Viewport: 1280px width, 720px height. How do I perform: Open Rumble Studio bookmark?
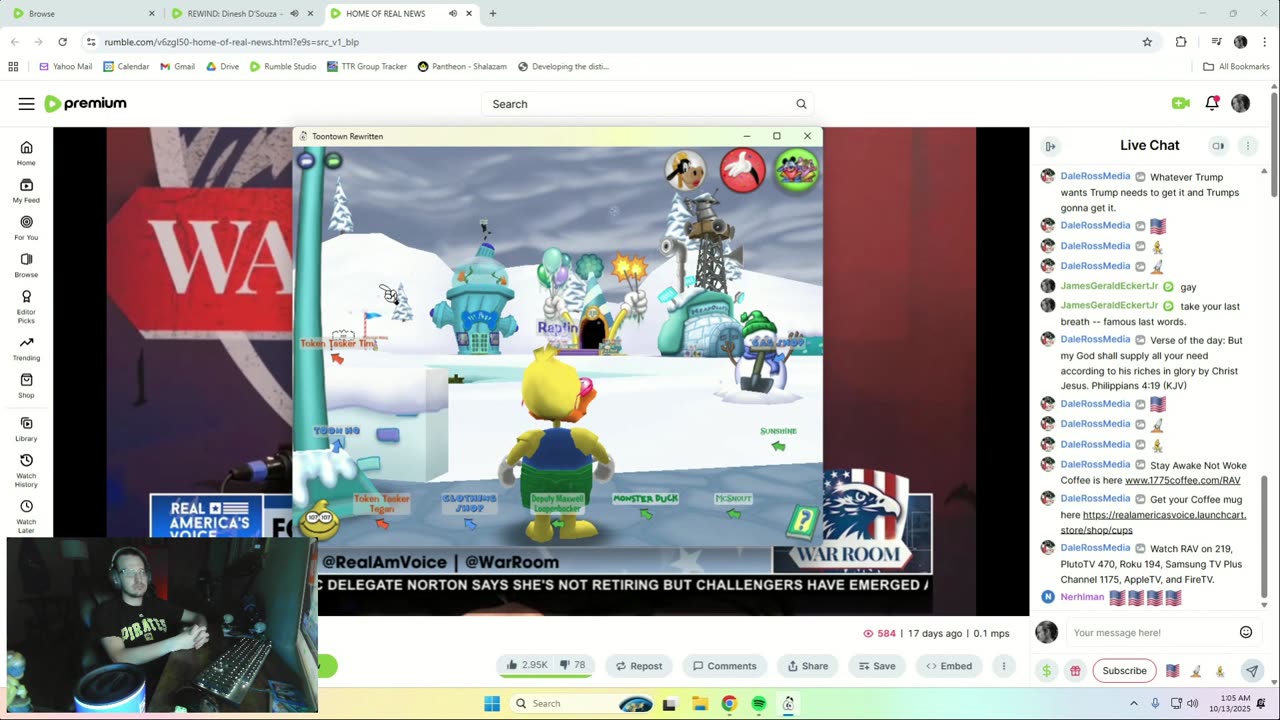coord(283,67)
